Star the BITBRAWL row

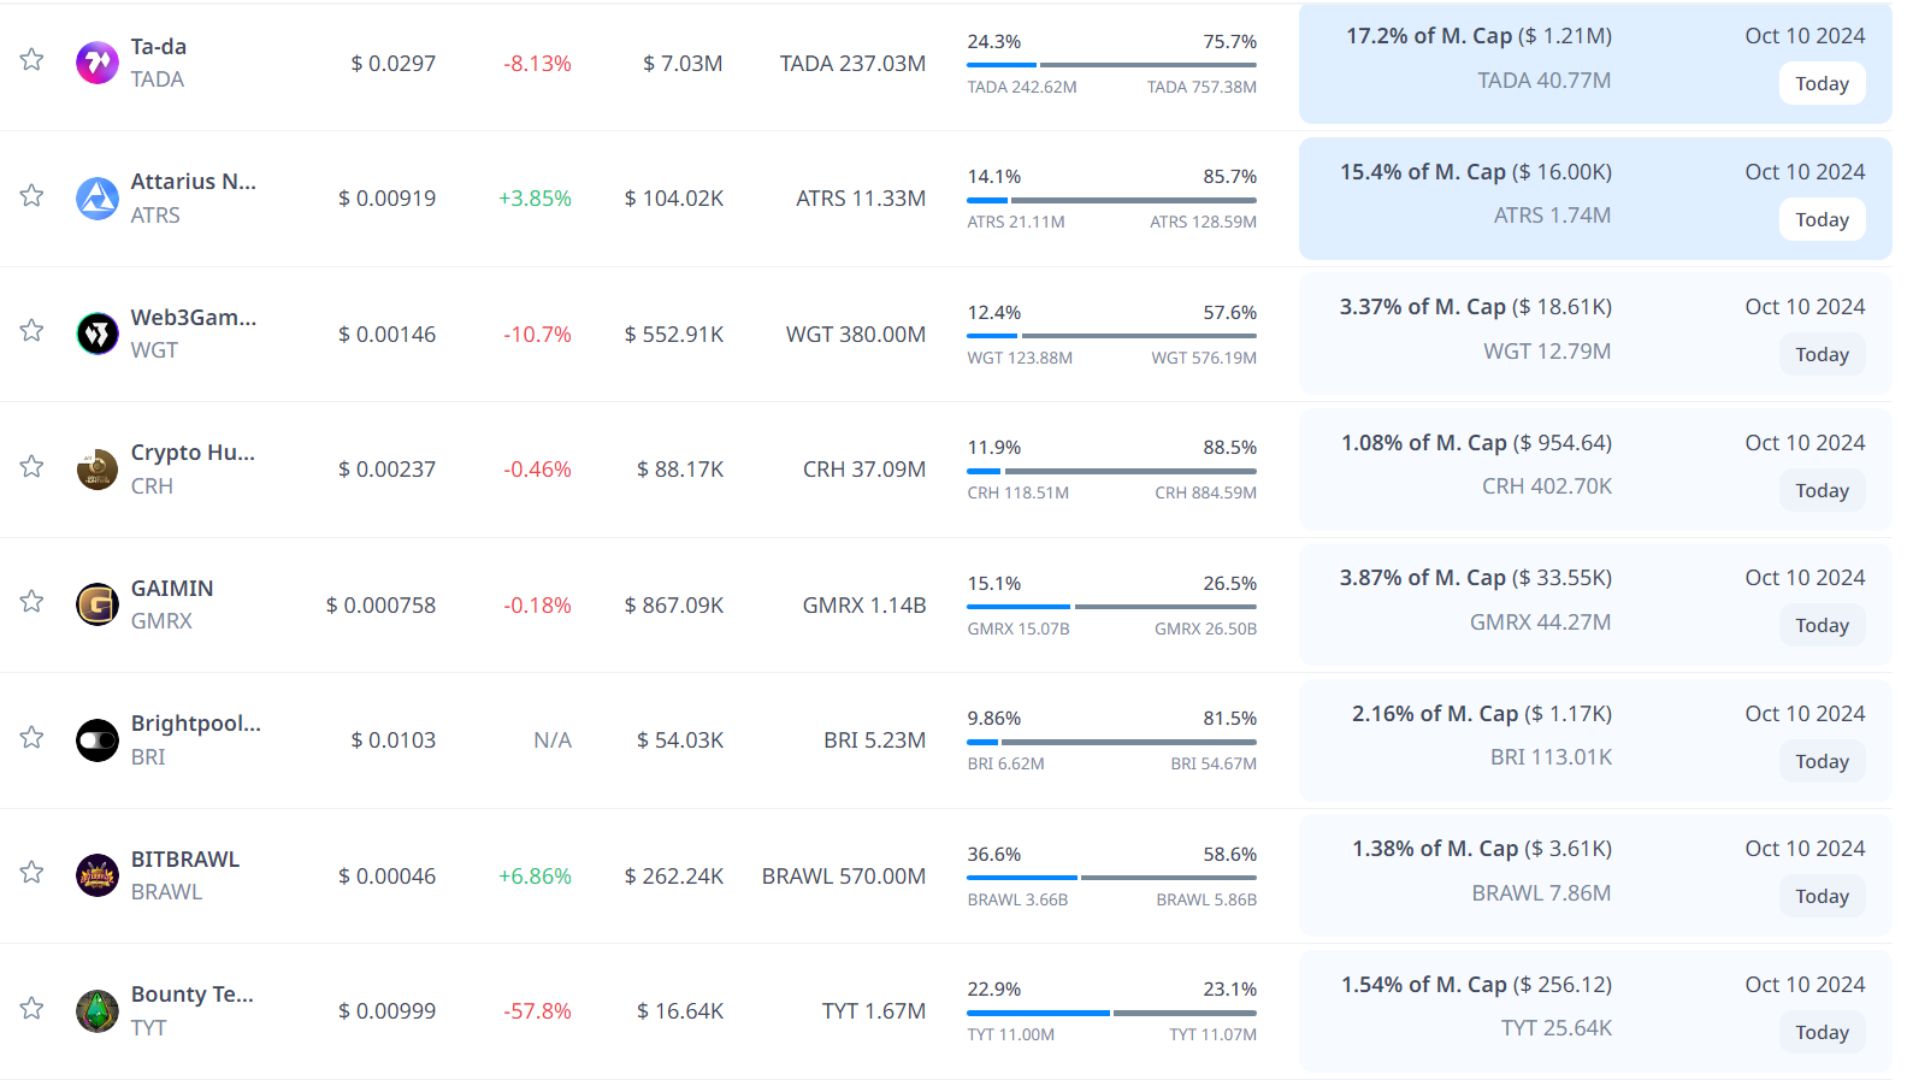[32, 873]
